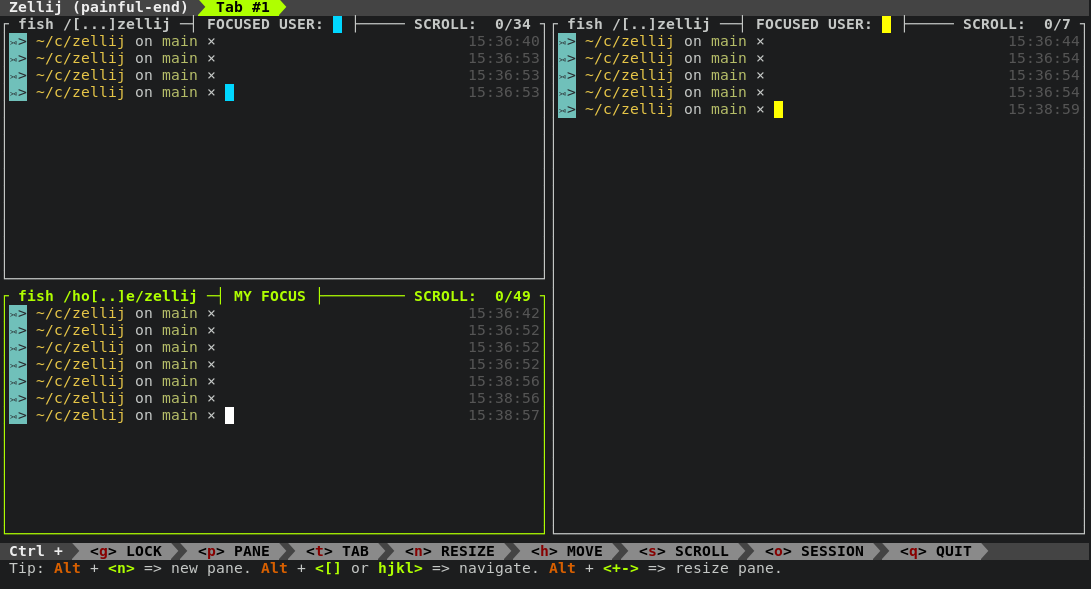Enable SCROLL mode from the status bar
This screenshot has width=1091, height=589.
684,550
